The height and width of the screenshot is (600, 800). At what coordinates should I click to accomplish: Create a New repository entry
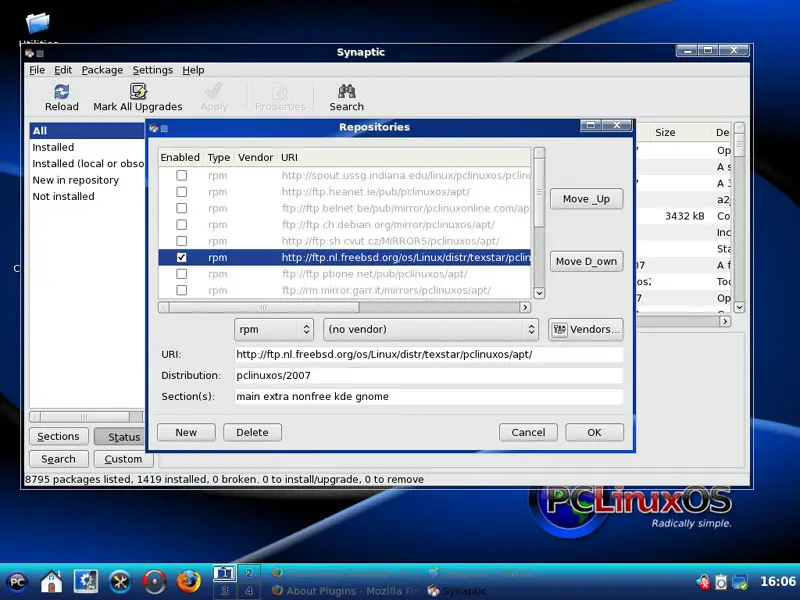click(186, 433)
